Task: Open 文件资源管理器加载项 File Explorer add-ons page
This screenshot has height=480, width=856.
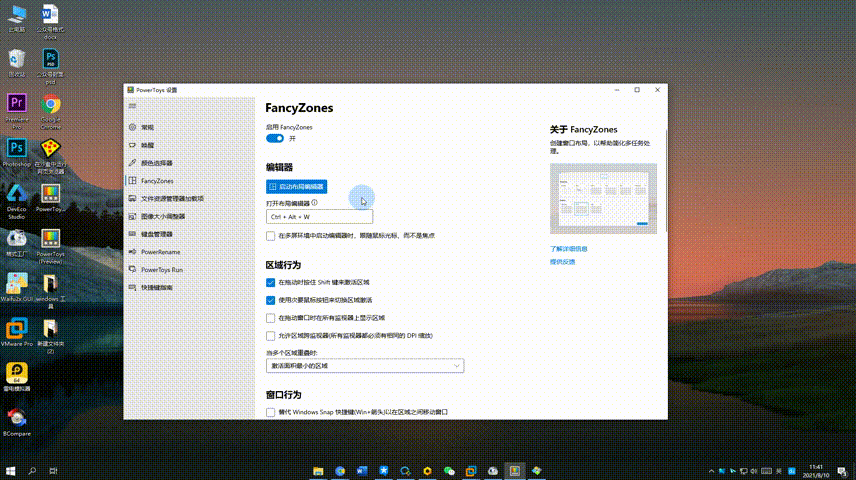Action: pos(189,198)
